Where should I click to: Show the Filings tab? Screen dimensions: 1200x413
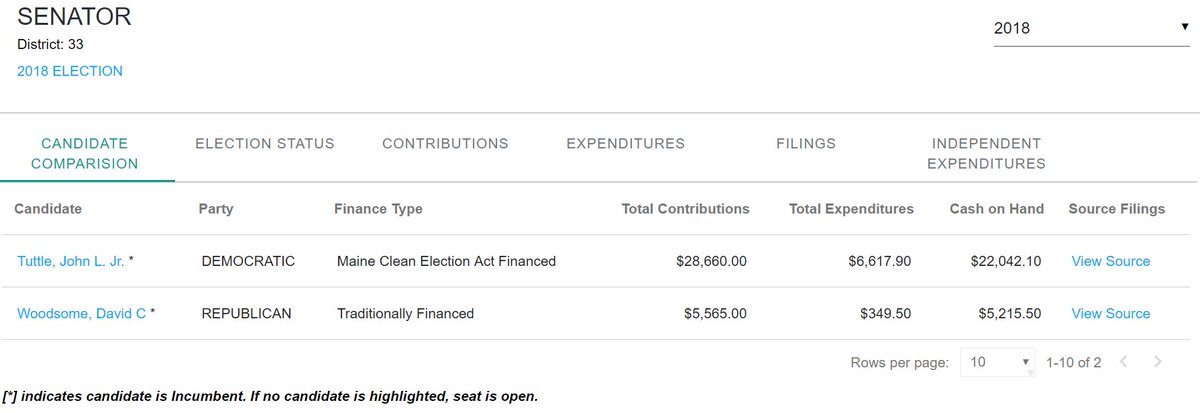click(x=805, y=143)
